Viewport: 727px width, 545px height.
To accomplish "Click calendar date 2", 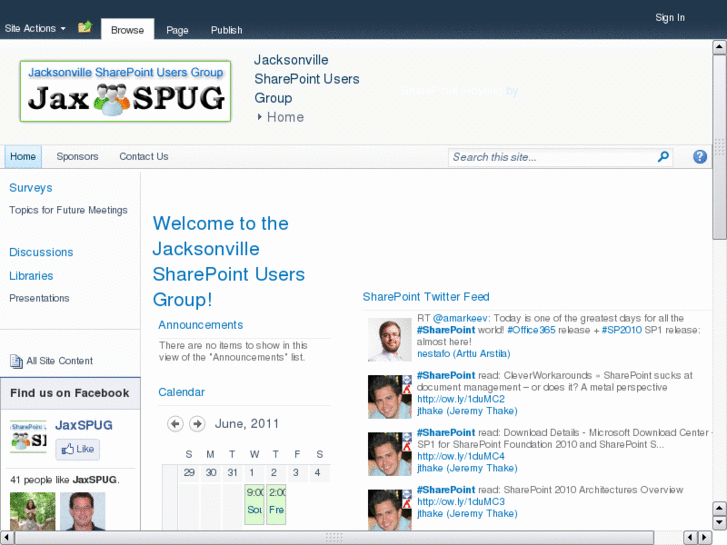I will (x=274, y=473).
